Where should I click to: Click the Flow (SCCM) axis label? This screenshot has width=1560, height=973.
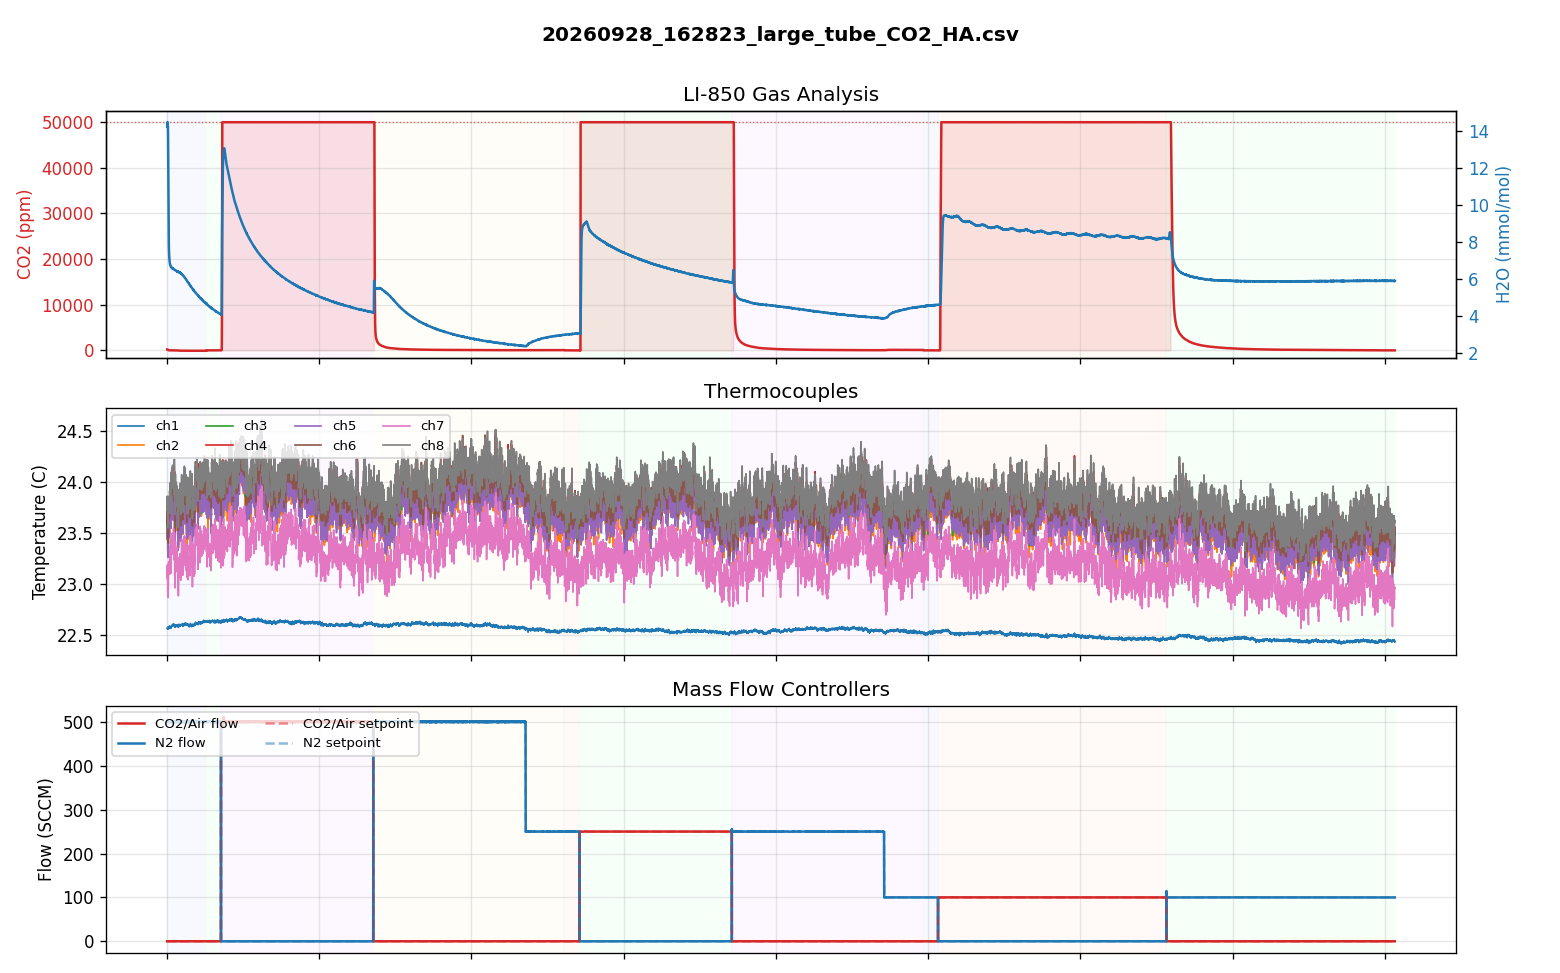45,829
